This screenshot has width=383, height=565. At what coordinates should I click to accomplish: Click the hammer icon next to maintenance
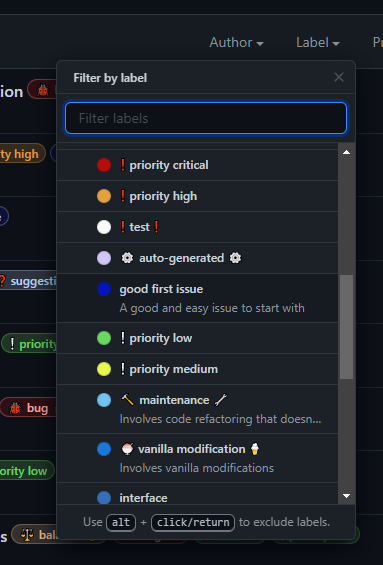[127, 400]
